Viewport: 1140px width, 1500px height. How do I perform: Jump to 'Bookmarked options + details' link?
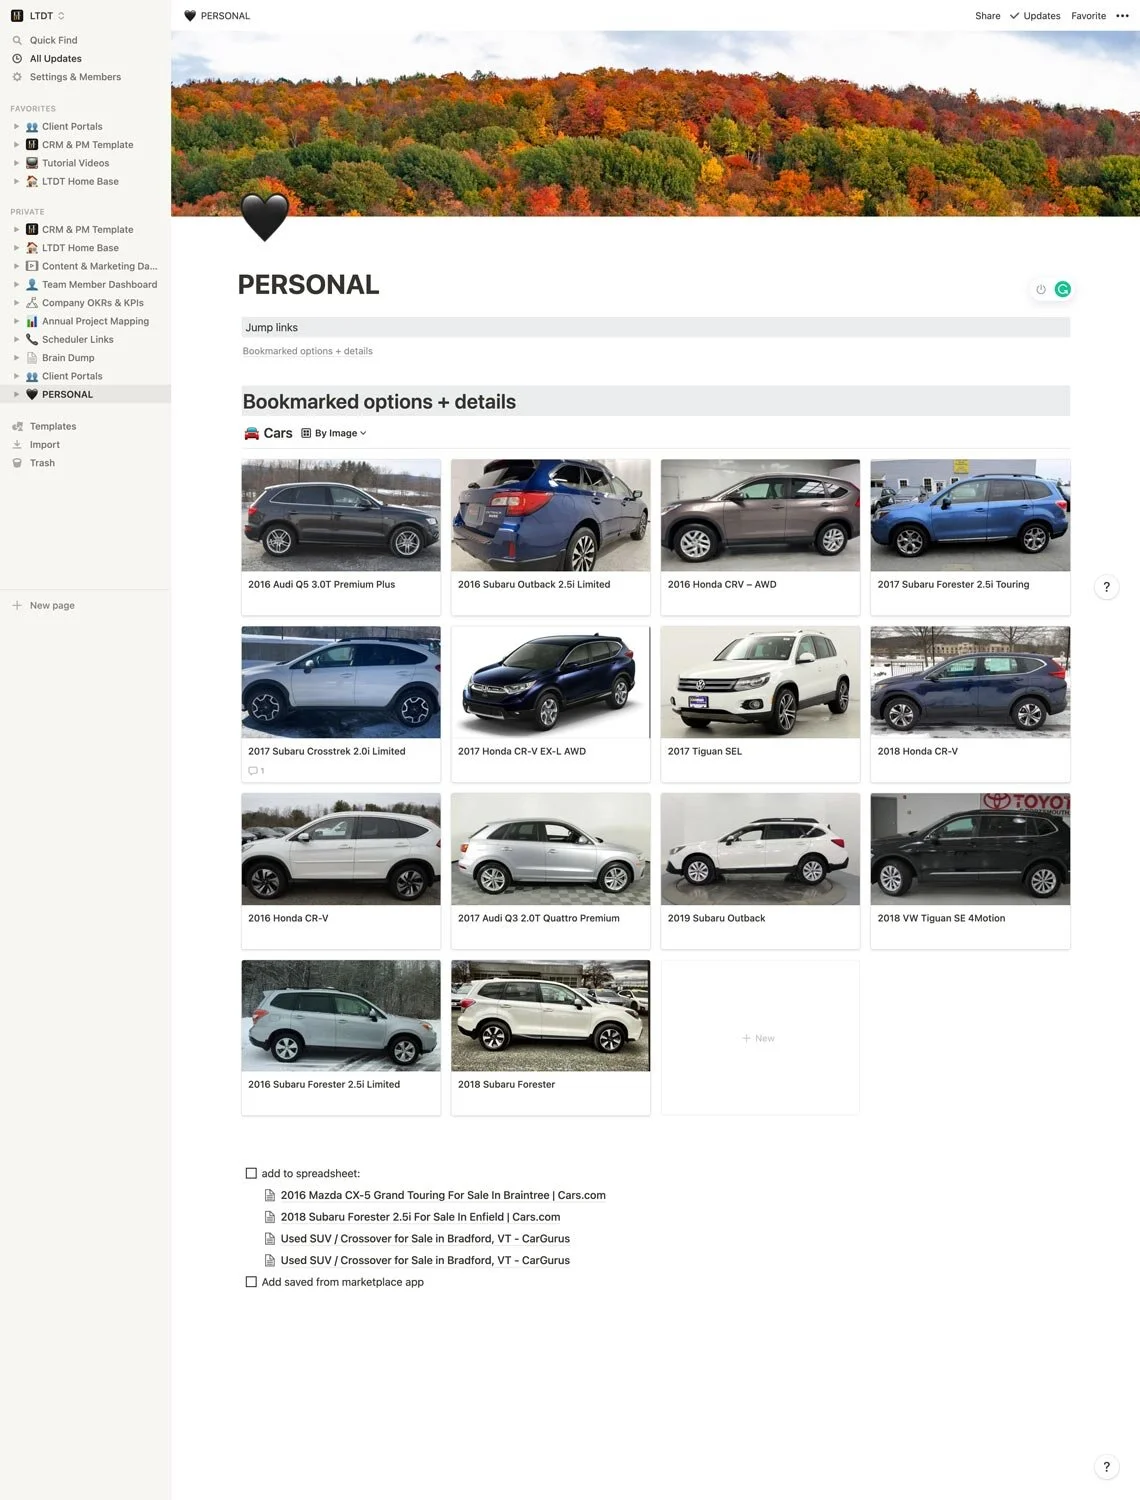tap(307, 351)
